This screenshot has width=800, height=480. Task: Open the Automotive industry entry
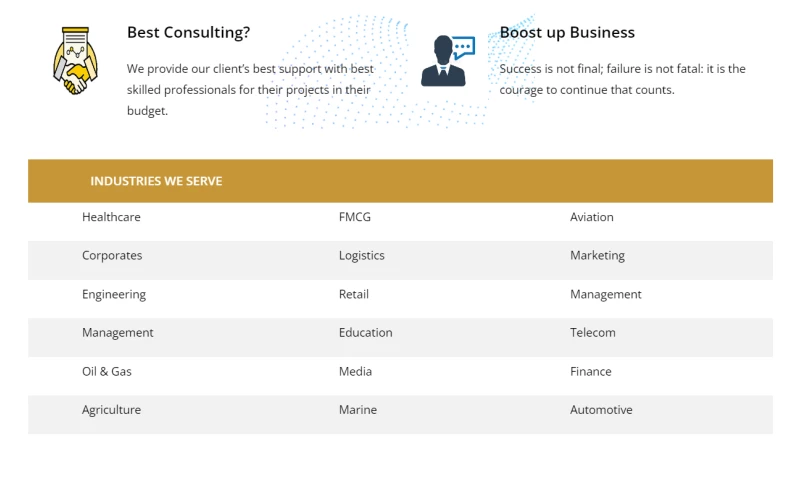[601, 410]
